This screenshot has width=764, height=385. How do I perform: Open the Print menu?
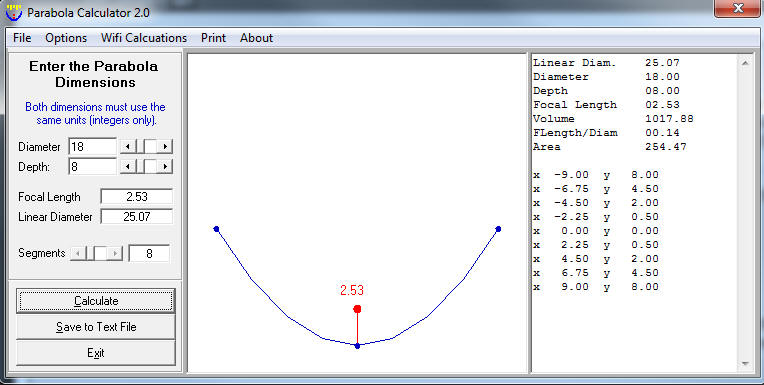tap(213, 38)
